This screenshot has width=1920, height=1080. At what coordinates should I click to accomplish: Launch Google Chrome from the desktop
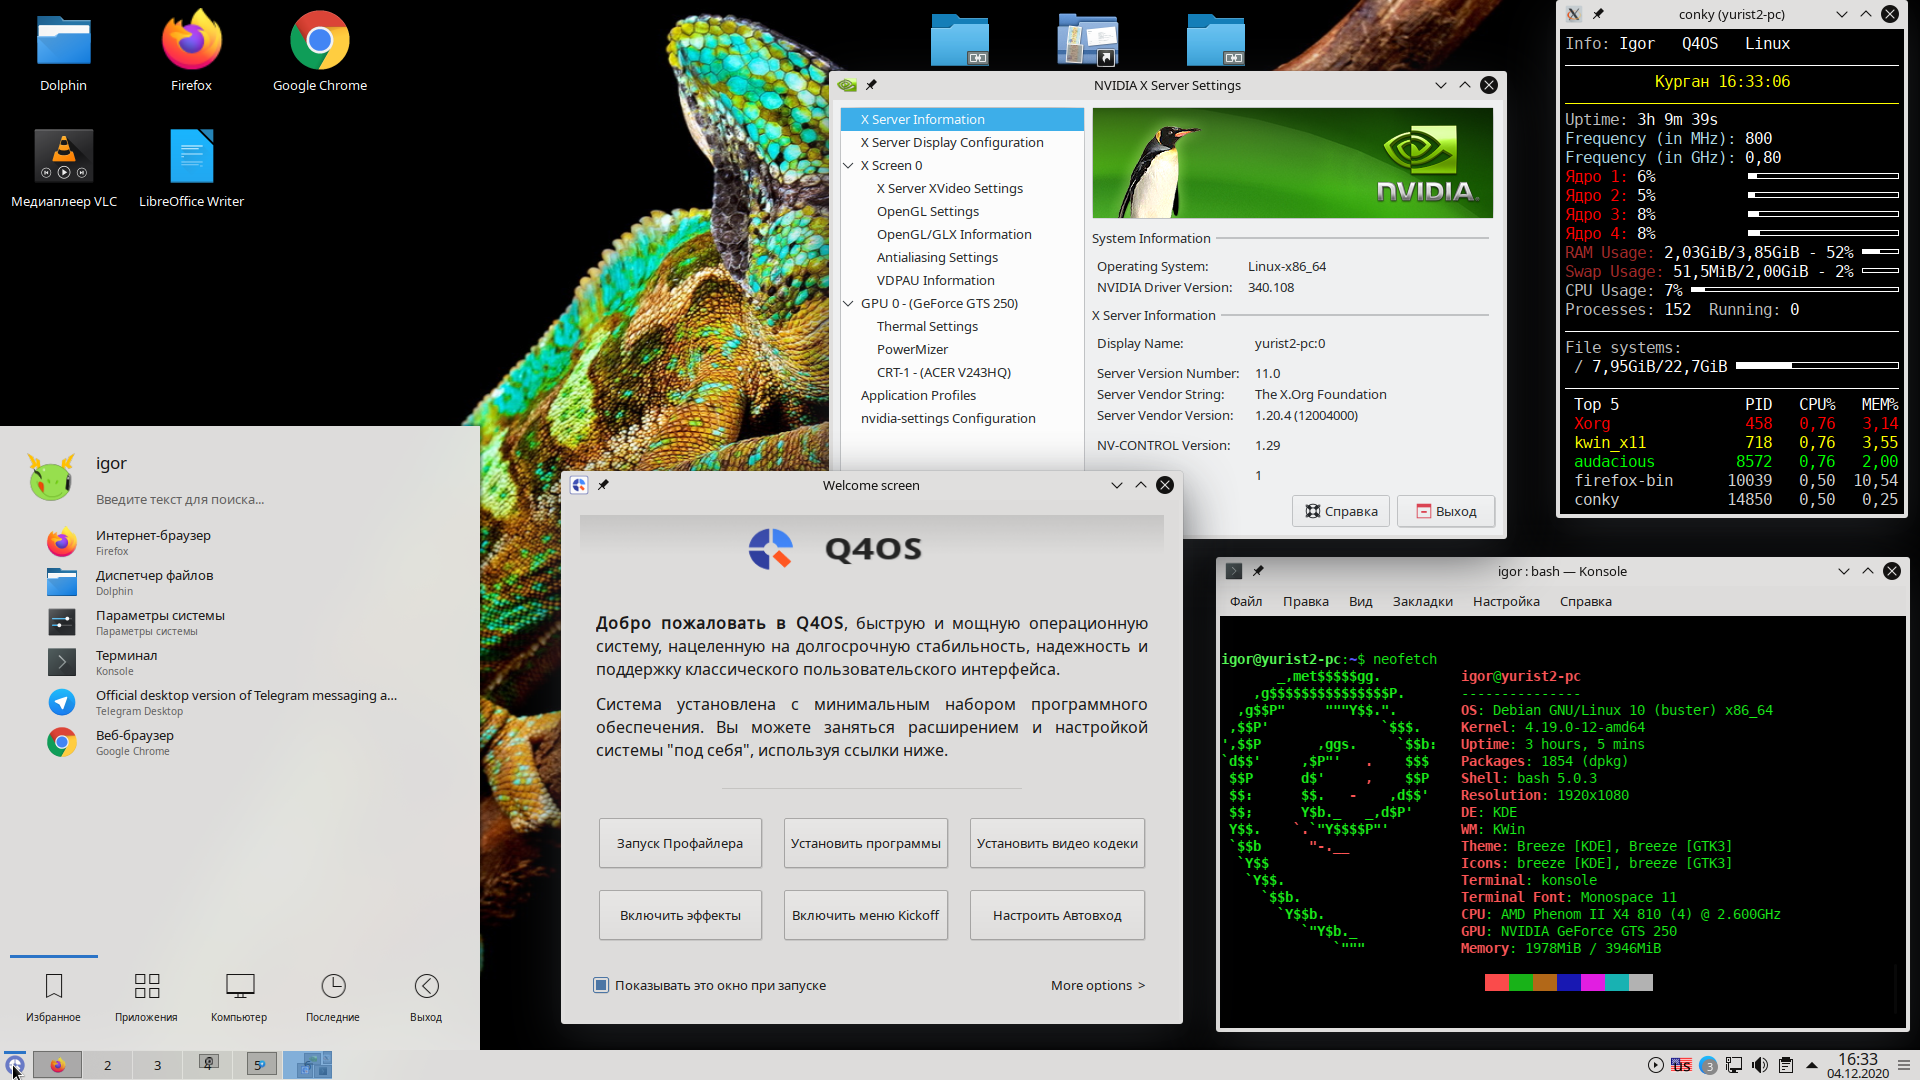point(320,52)
